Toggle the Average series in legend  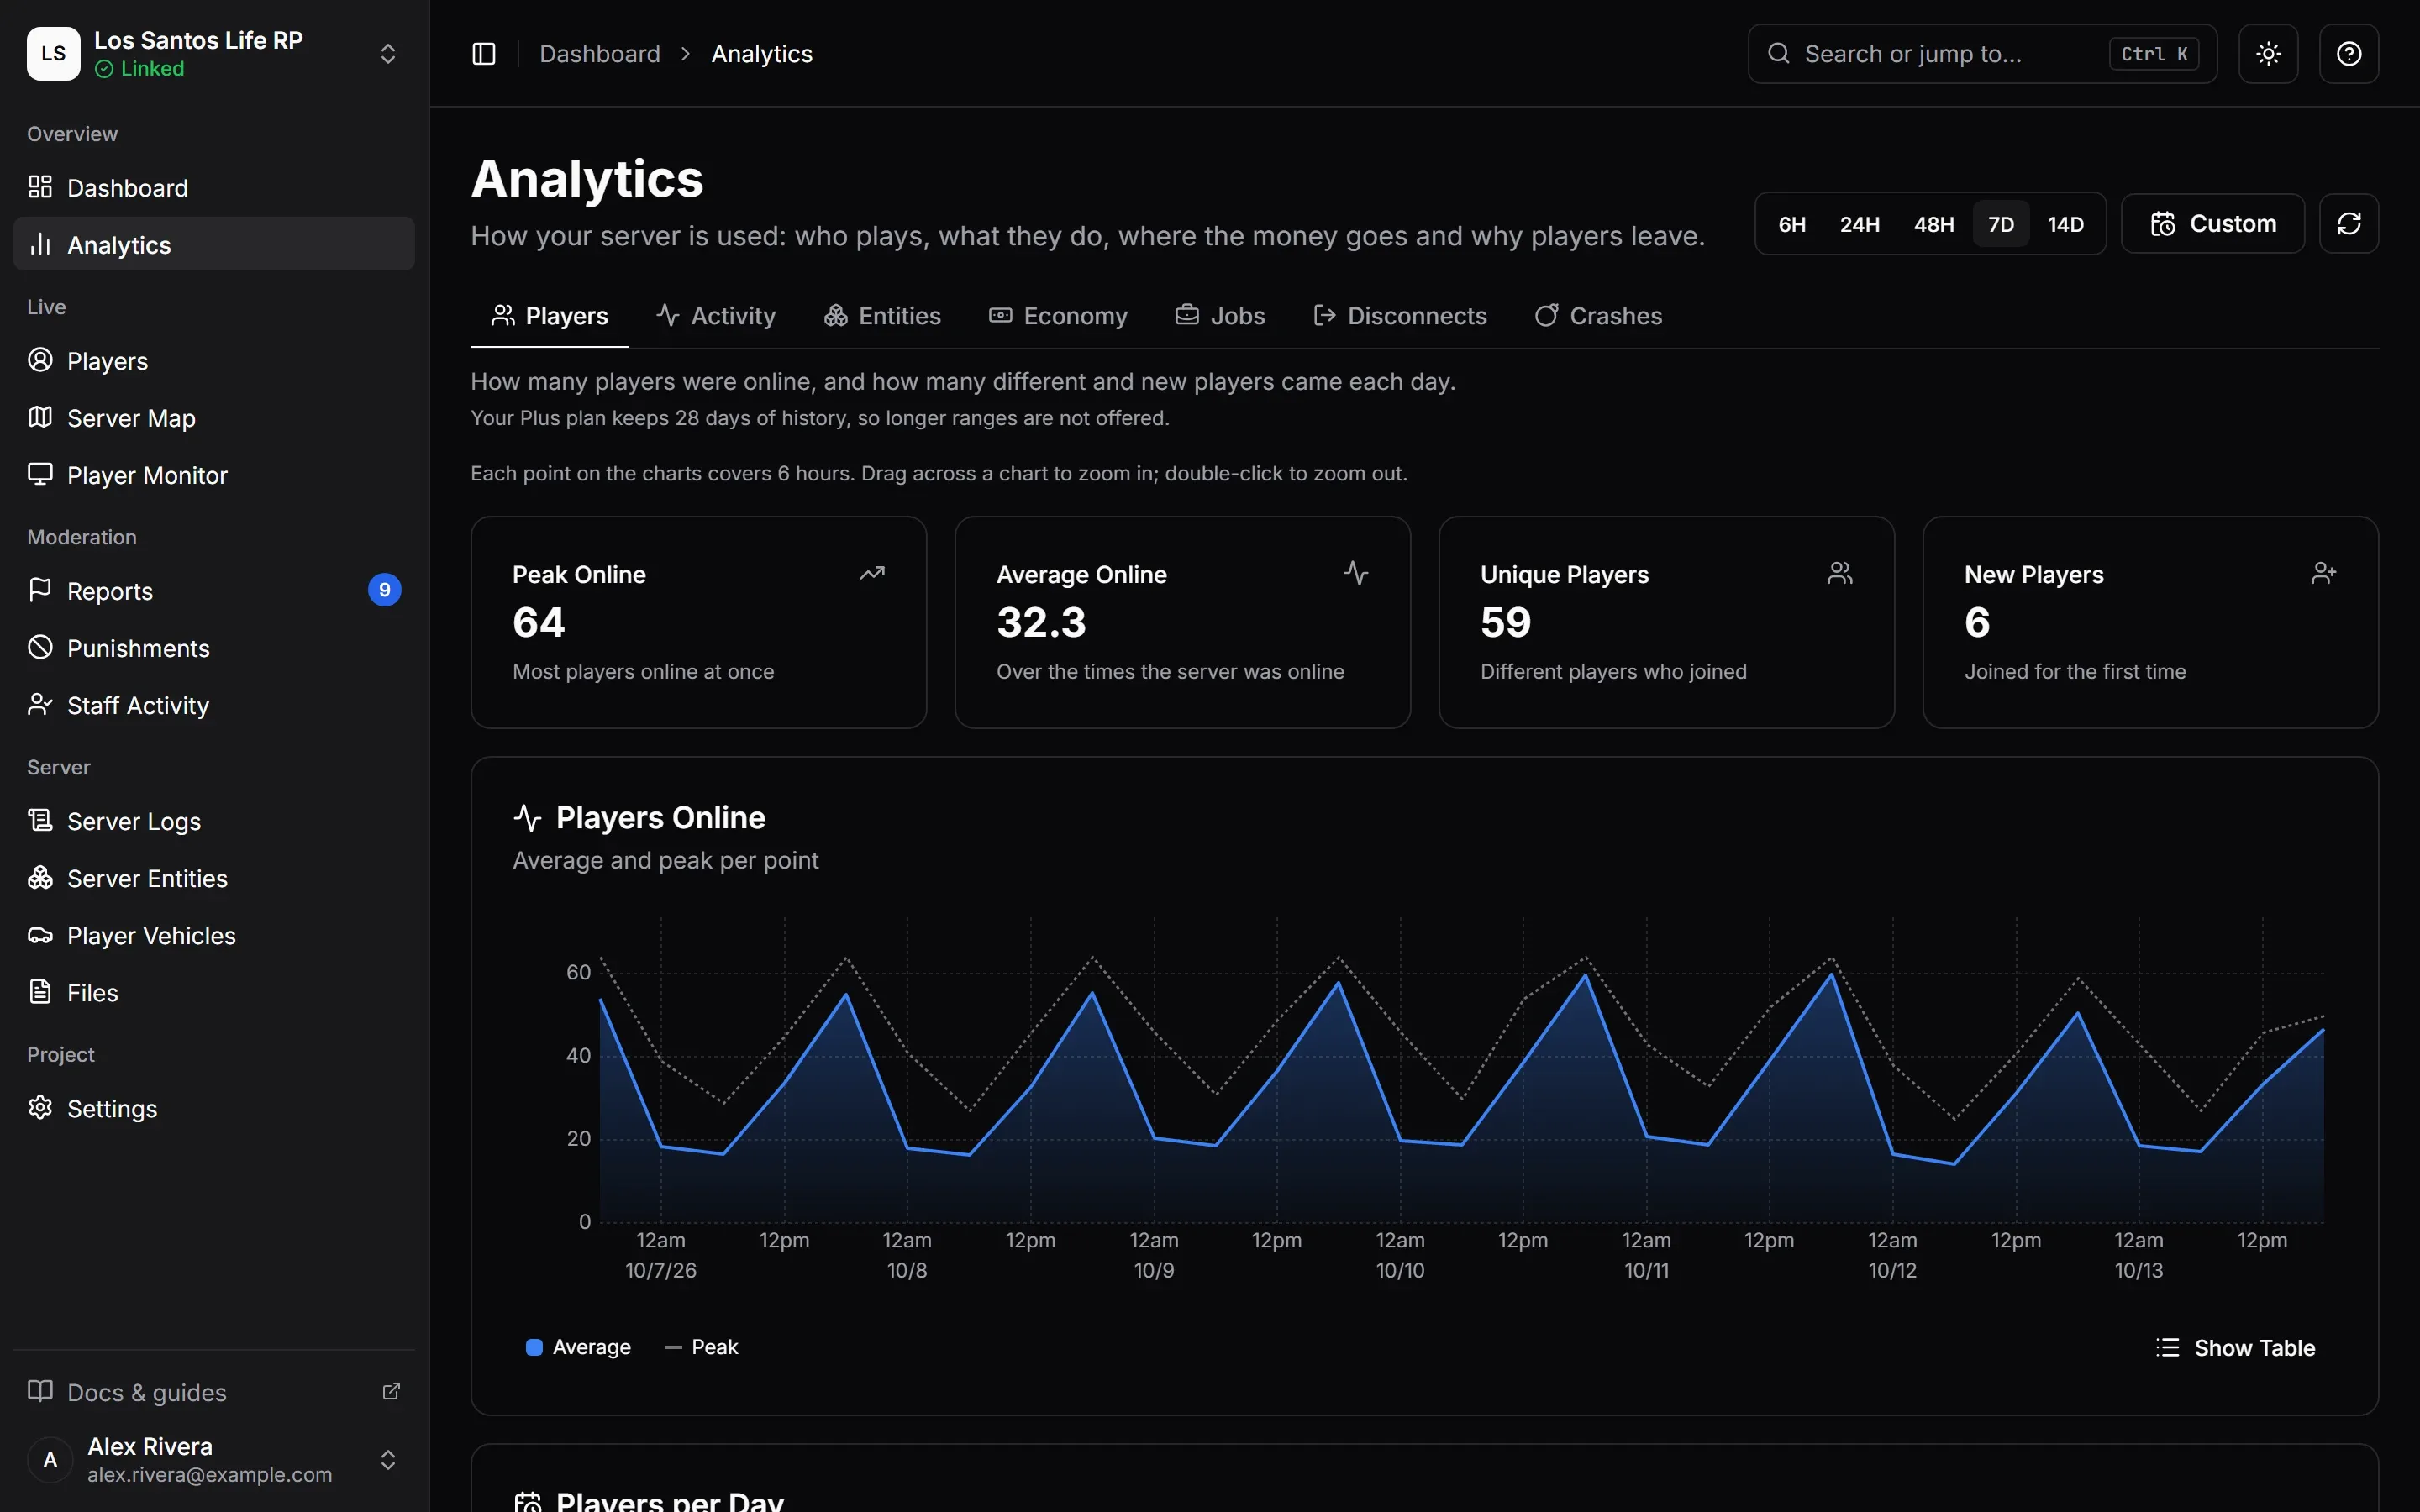pos(578,1347)
